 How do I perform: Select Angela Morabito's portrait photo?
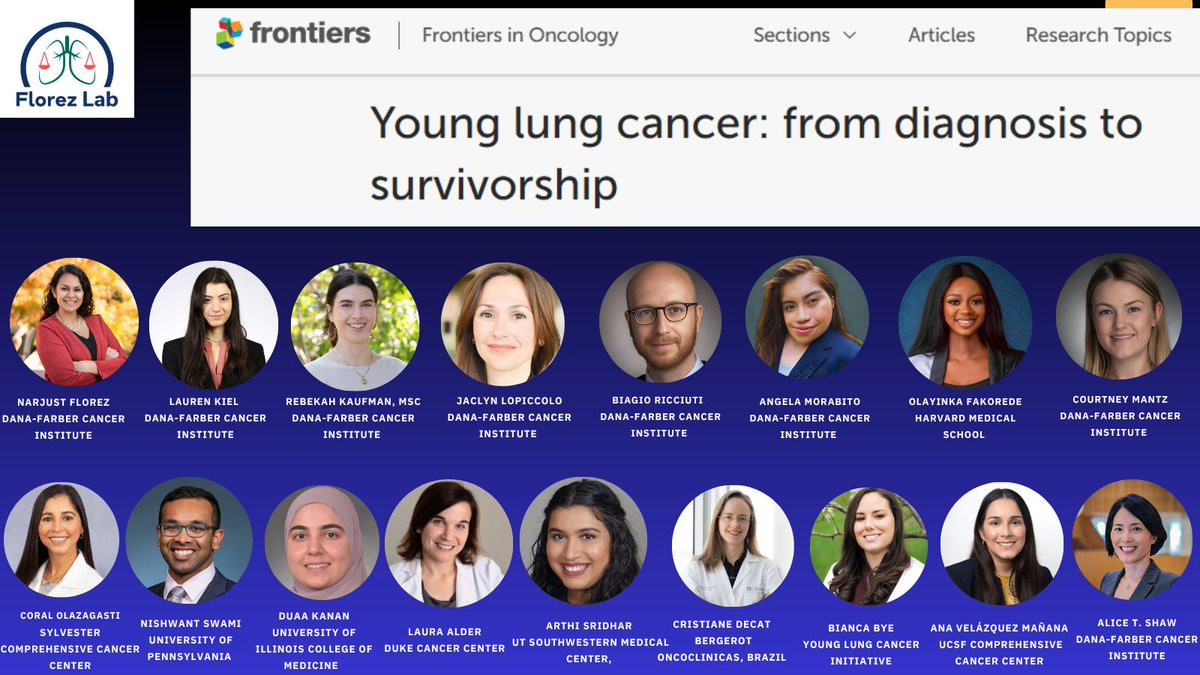tap(807, 318)
